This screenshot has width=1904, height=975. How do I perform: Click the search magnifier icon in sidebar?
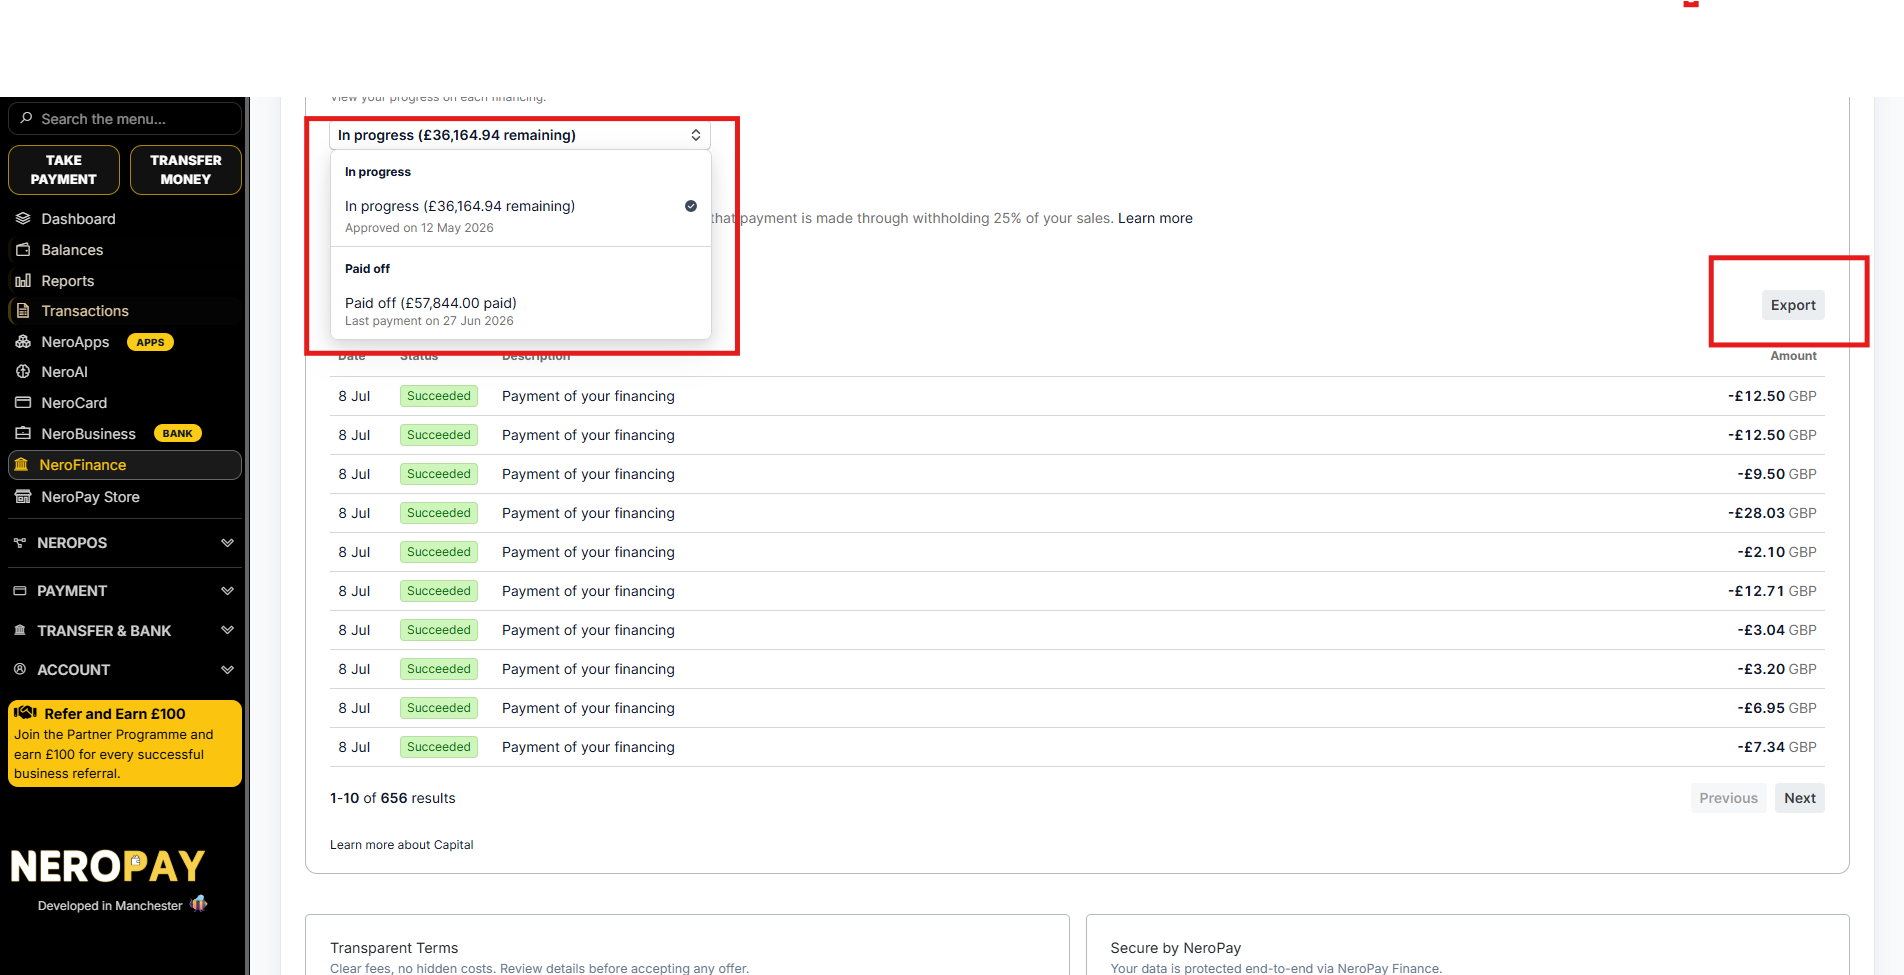pos(26,118)
